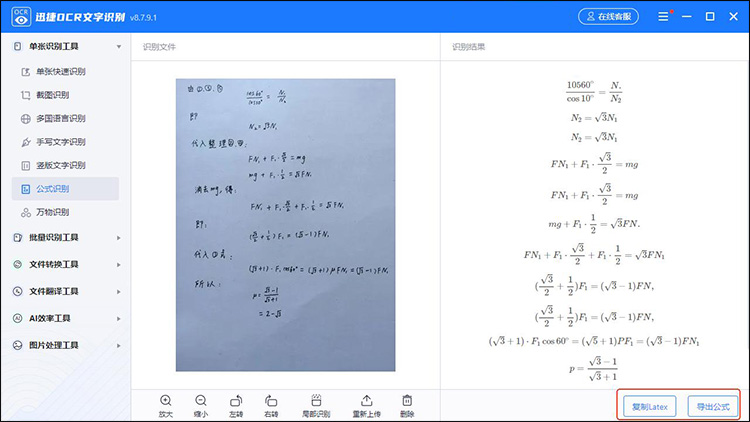This screenshot has height=422, width=750.
Task: Click the 识别文件 panel heading
Action: (x=159, y=47)
